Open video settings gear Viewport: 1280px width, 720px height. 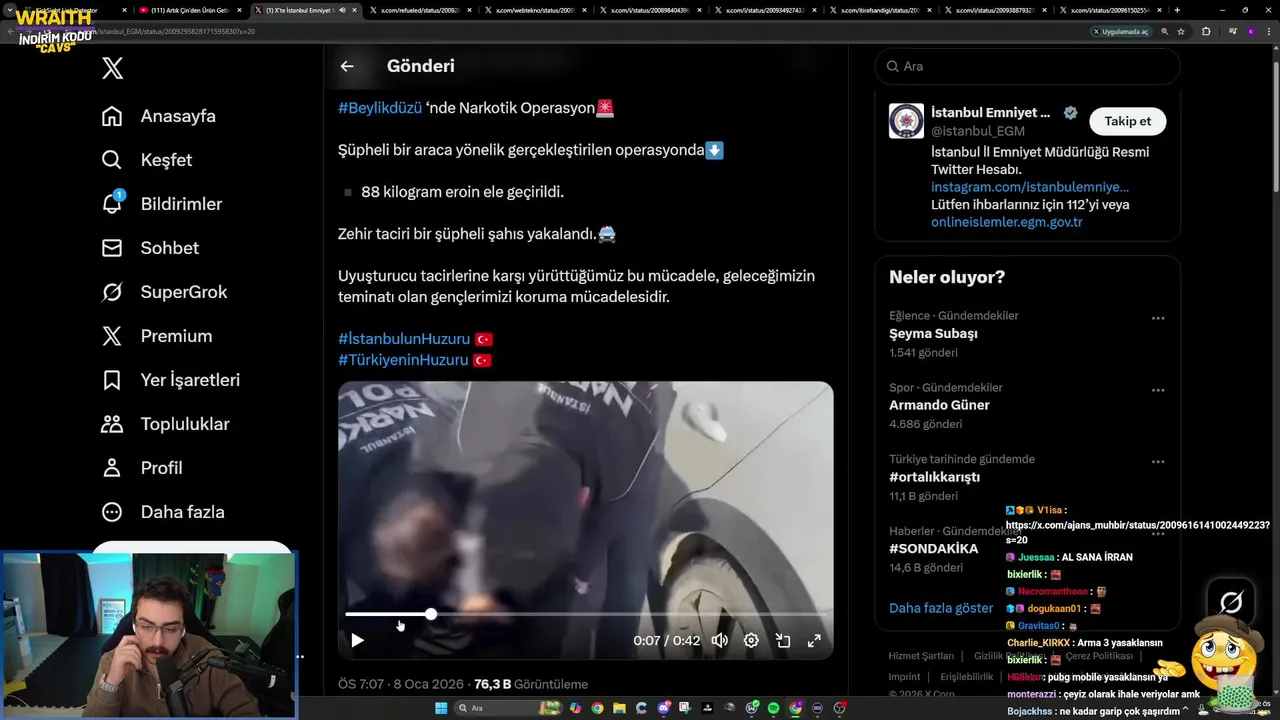[x=751, y=640]
